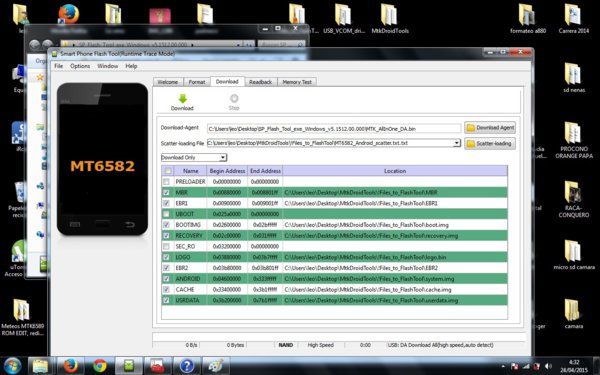This screenshot has height=375, width=600.
Task: Click the Location column header
Action: click(x=395, y=171)
